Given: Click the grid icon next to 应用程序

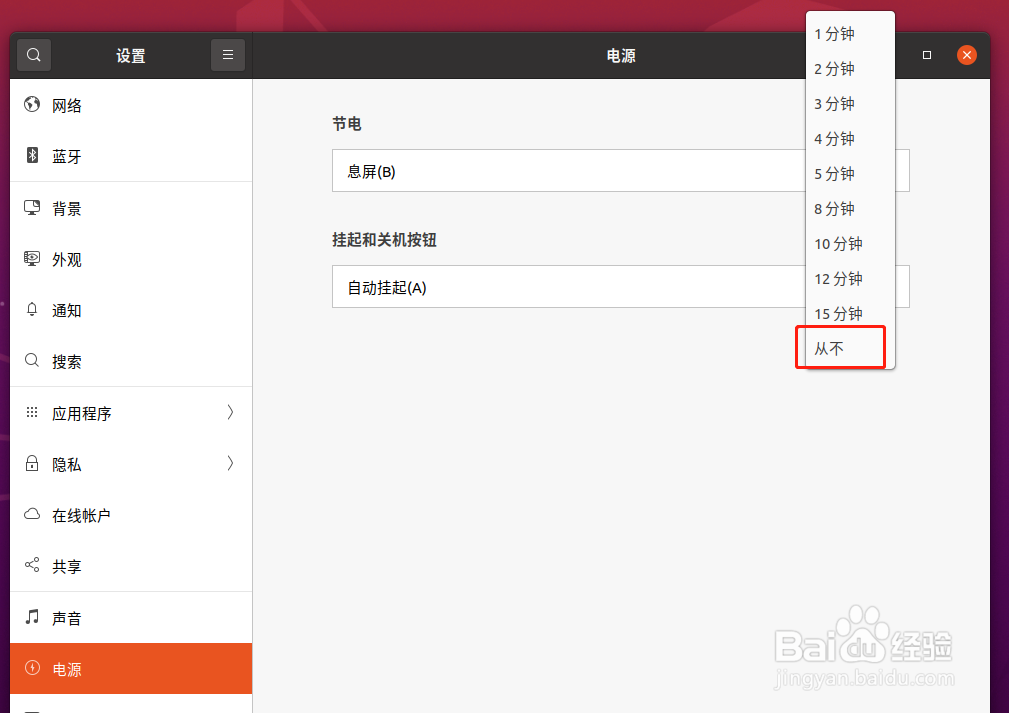Looking at the screenshot, I should [32, 412].
